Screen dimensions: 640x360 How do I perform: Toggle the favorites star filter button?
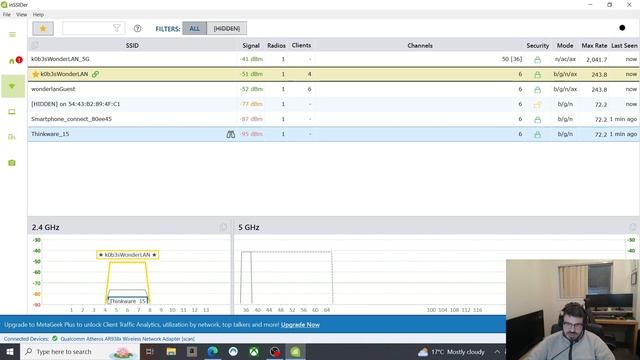(x=43, y=28)
